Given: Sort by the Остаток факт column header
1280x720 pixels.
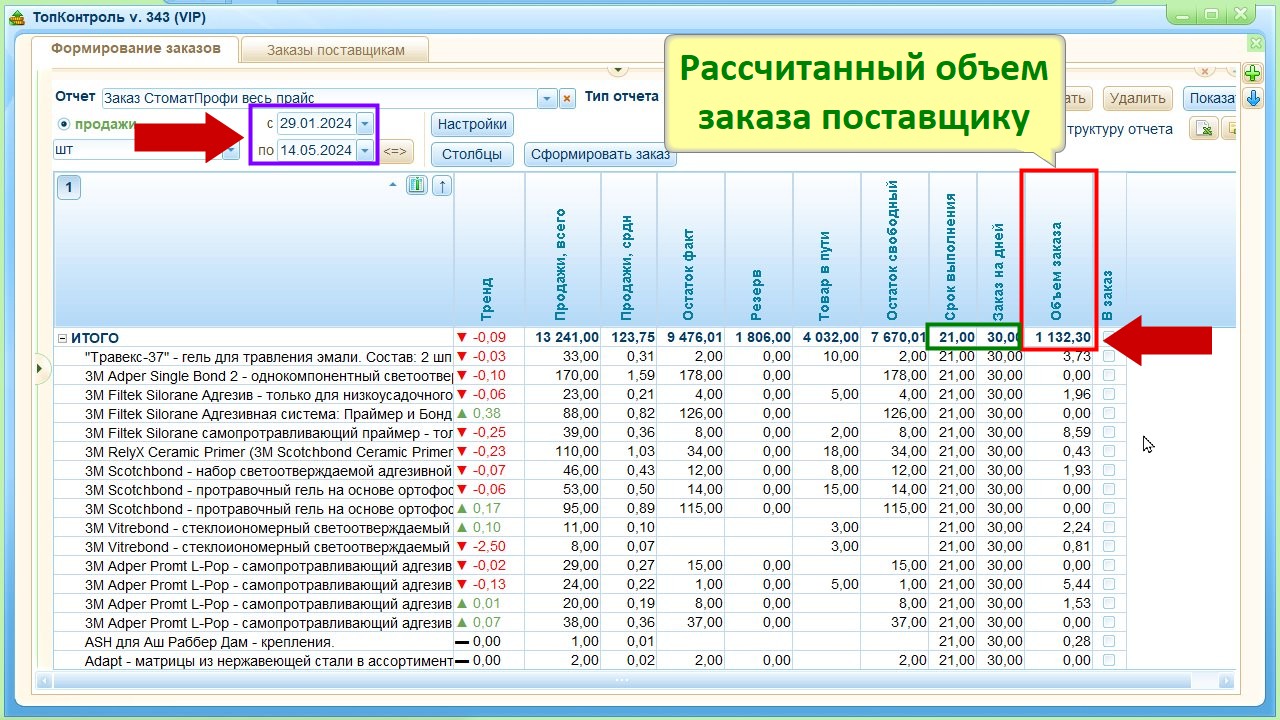Looking at the screenshot, I should (x=691, y=249).
